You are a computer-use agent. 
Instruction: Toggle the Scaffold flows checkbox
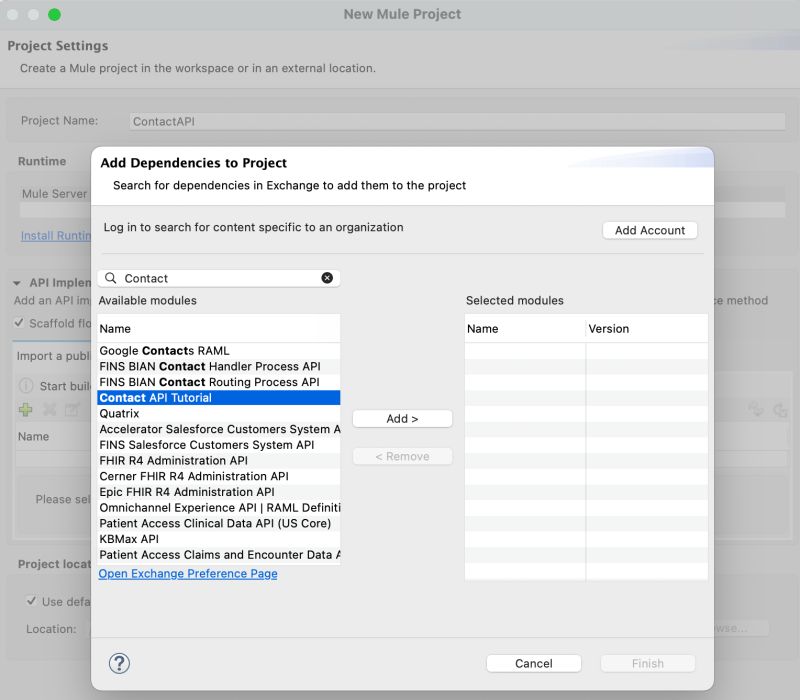19,323
